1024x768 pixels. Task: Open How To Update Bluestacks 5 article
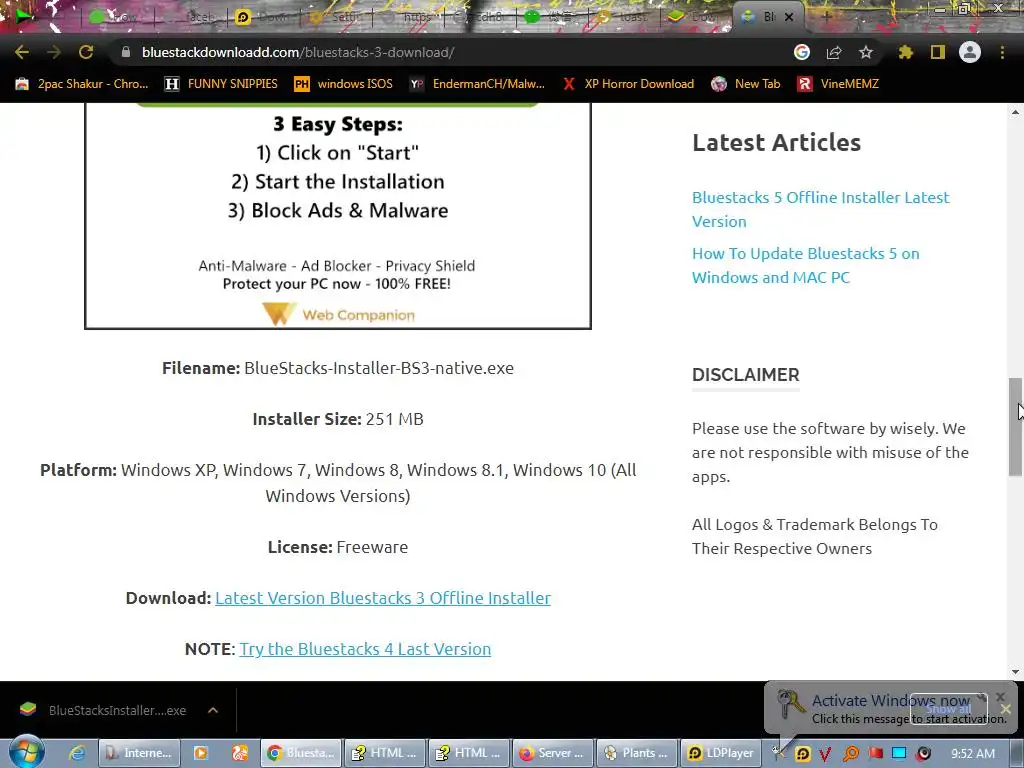805,265
